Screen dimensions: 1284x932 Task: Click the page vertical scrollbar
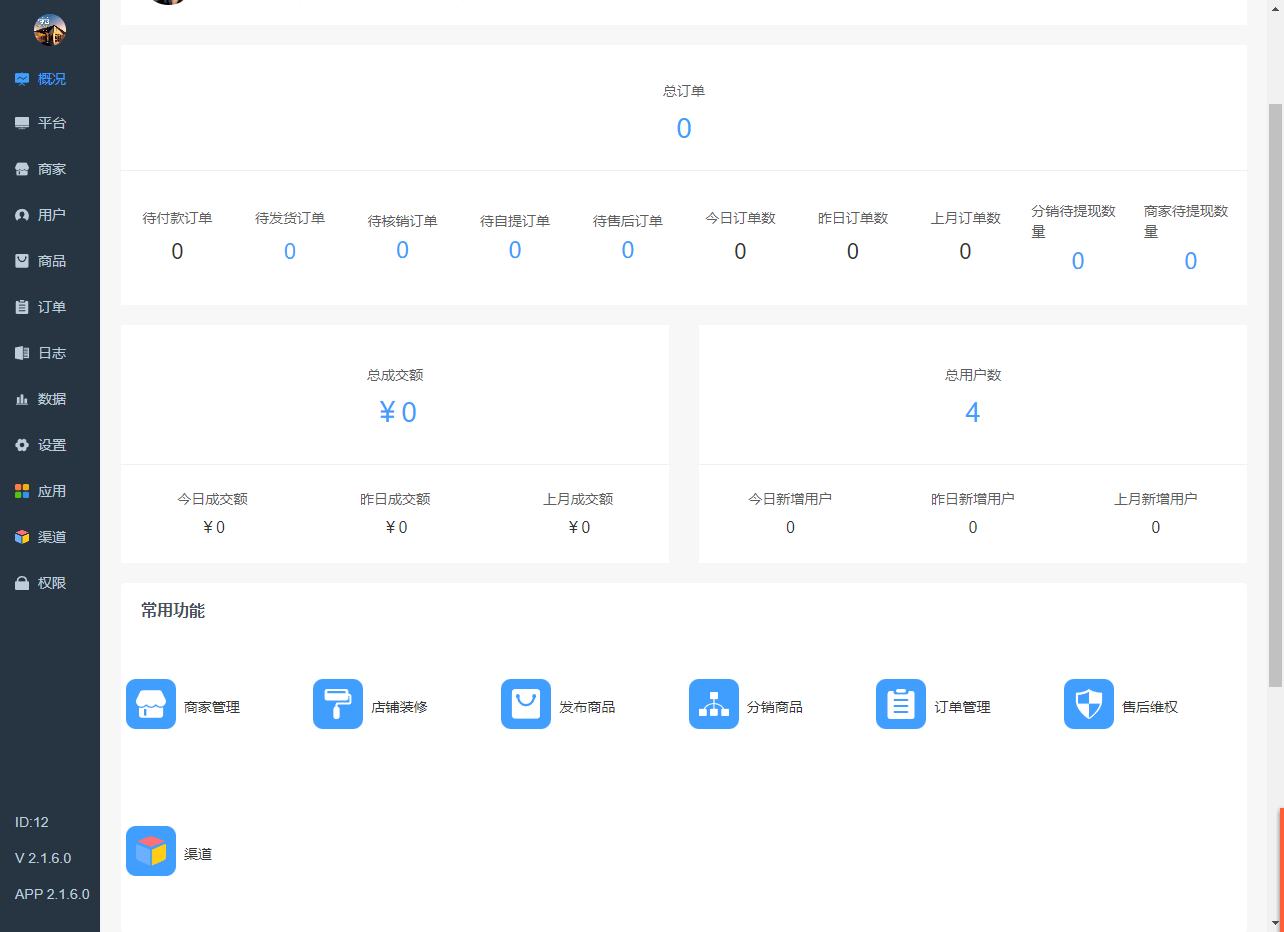click(x=1275, y=400)
